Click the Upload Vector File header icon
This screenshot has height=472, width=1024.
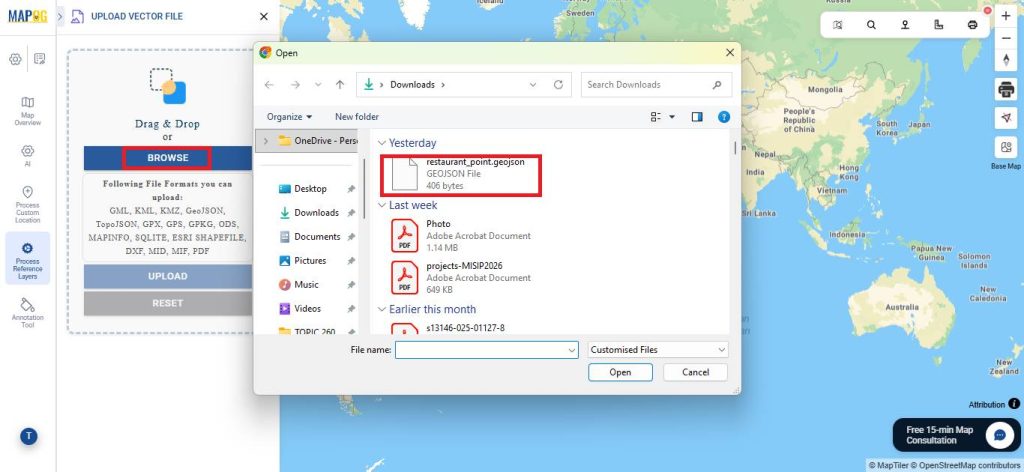[77, 16]
